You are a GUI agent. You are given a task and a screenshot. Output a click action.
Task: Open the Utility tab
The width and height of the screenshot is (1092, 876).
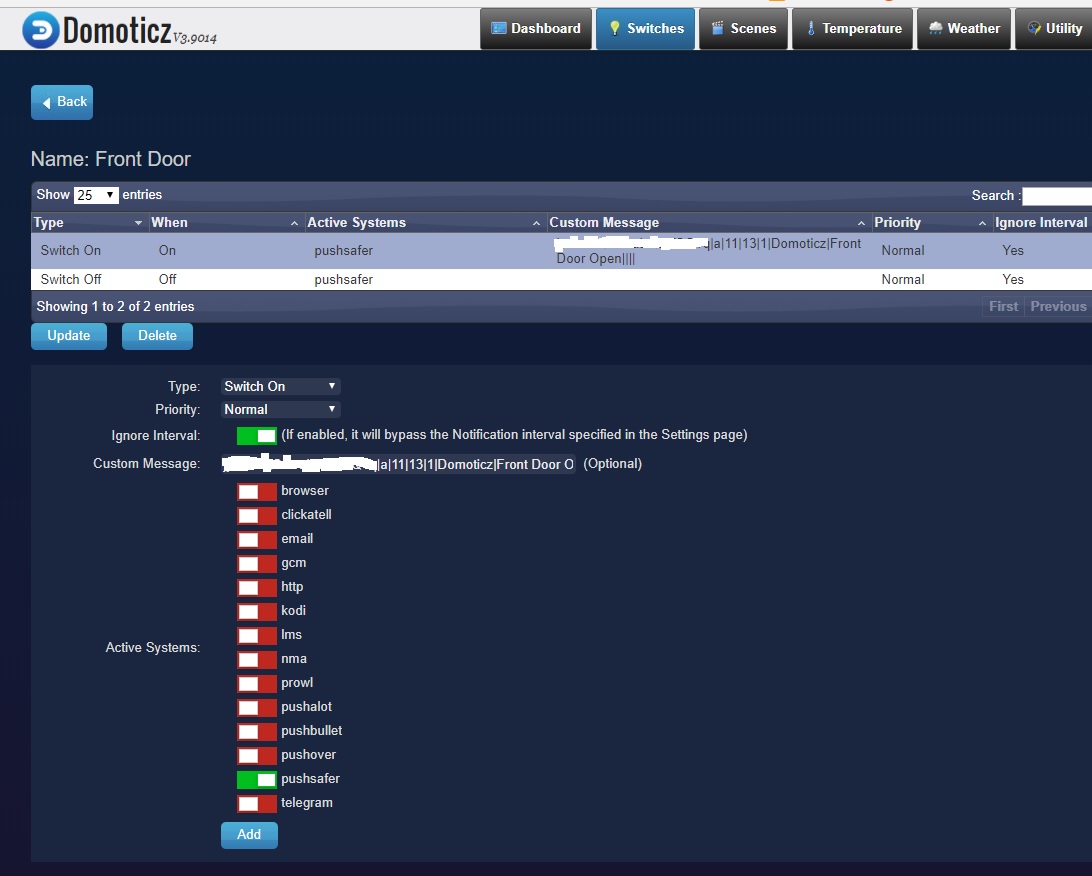[1054, 29]
